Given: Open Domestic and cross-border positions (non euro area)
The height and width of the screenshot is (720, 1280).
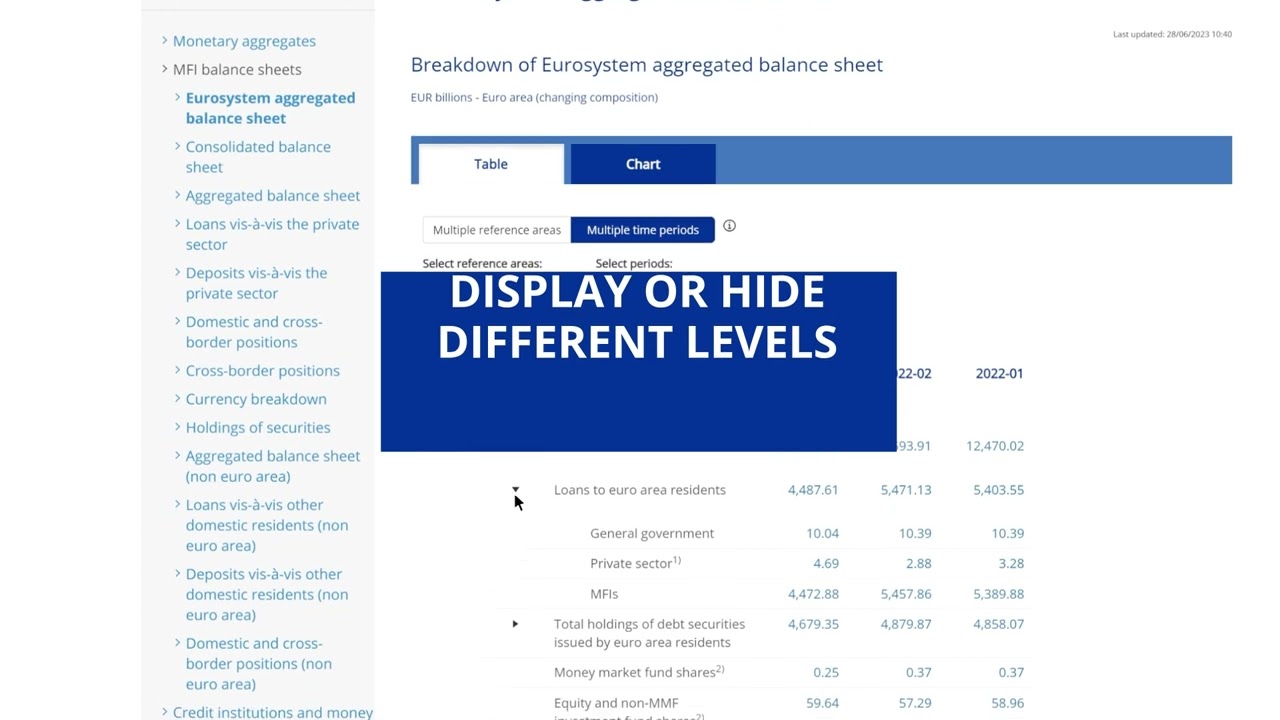Looking at the screenshot, I should coord(259,664).
